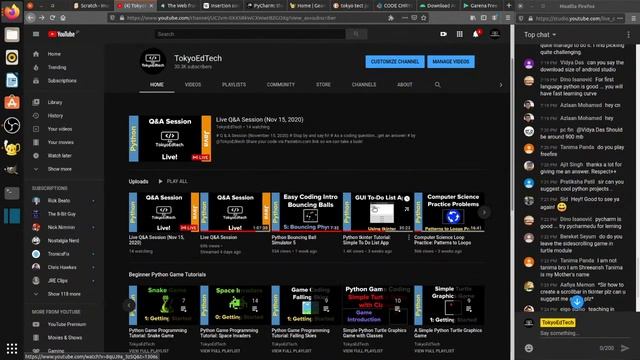This screenshot has width=640, height=360.
Task: Open Firefox from the Ubuntu dock
Action: click(x=11, y=12)
